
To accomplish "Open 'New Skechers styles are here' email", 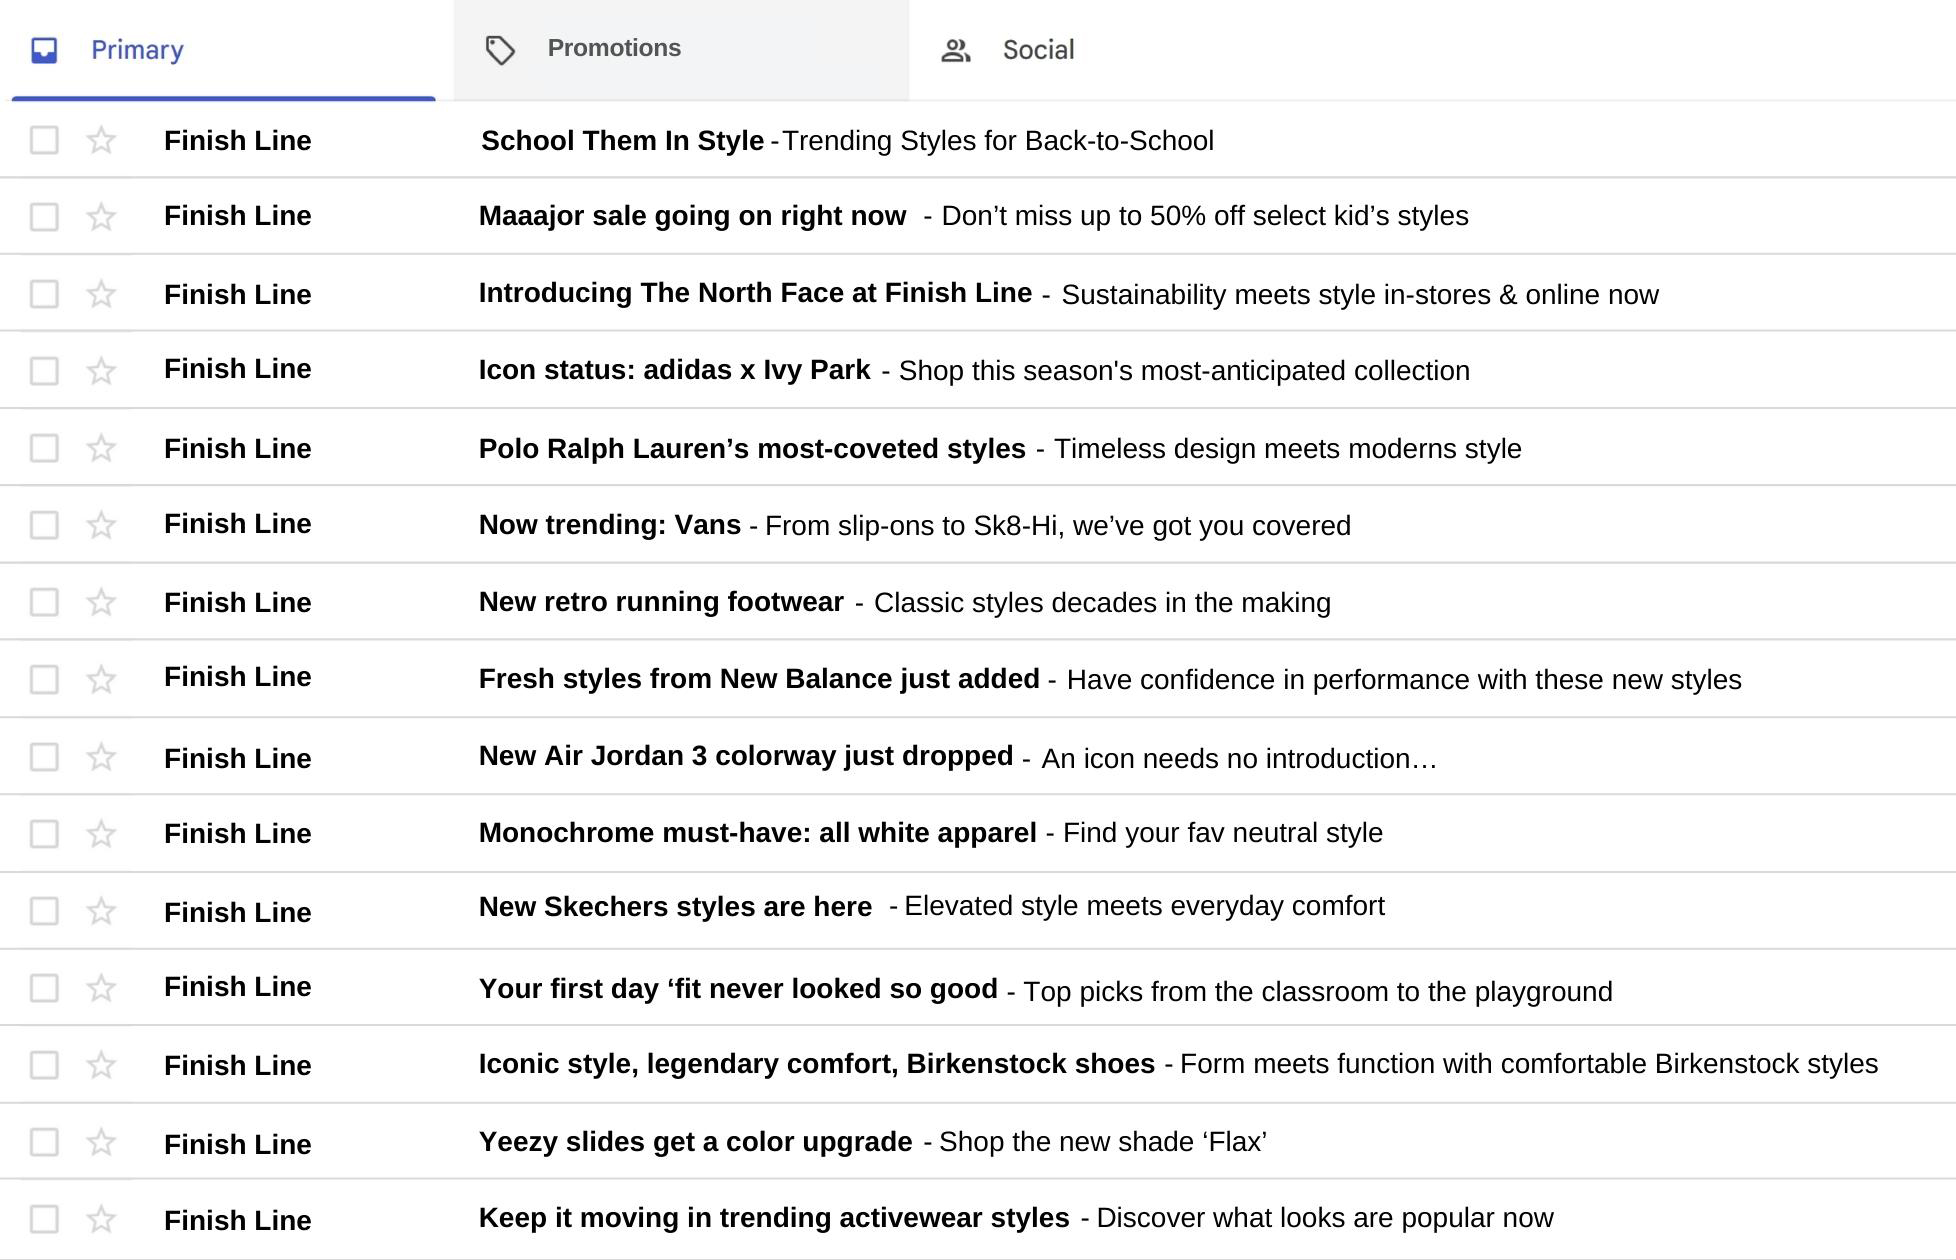I will (675, 907).
